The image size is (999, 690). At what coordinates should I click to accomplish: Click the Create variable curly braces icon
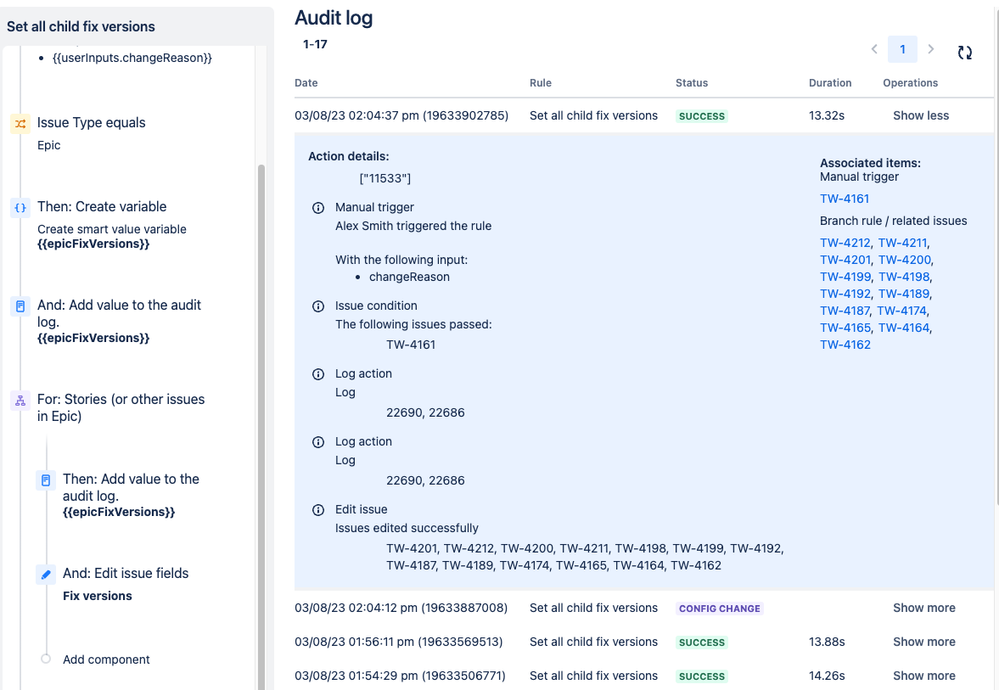click(x=20, y=208)
